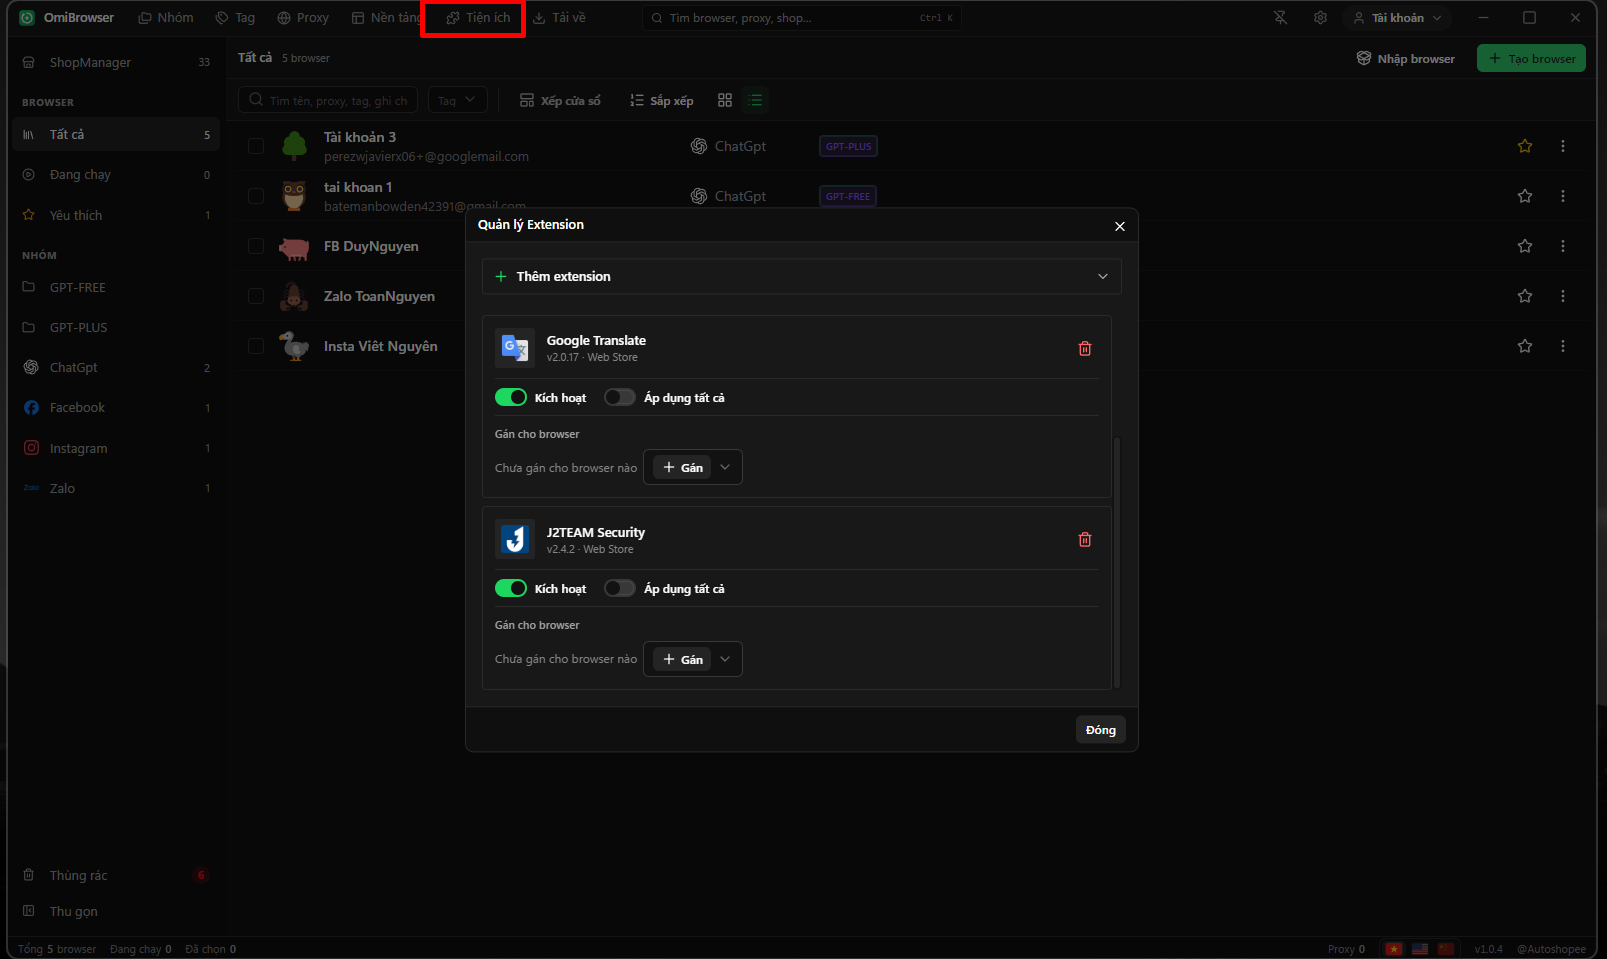
Task: Toggle Áp dụng tất cả for J2TEAM Security
Action: coord(620,588)
